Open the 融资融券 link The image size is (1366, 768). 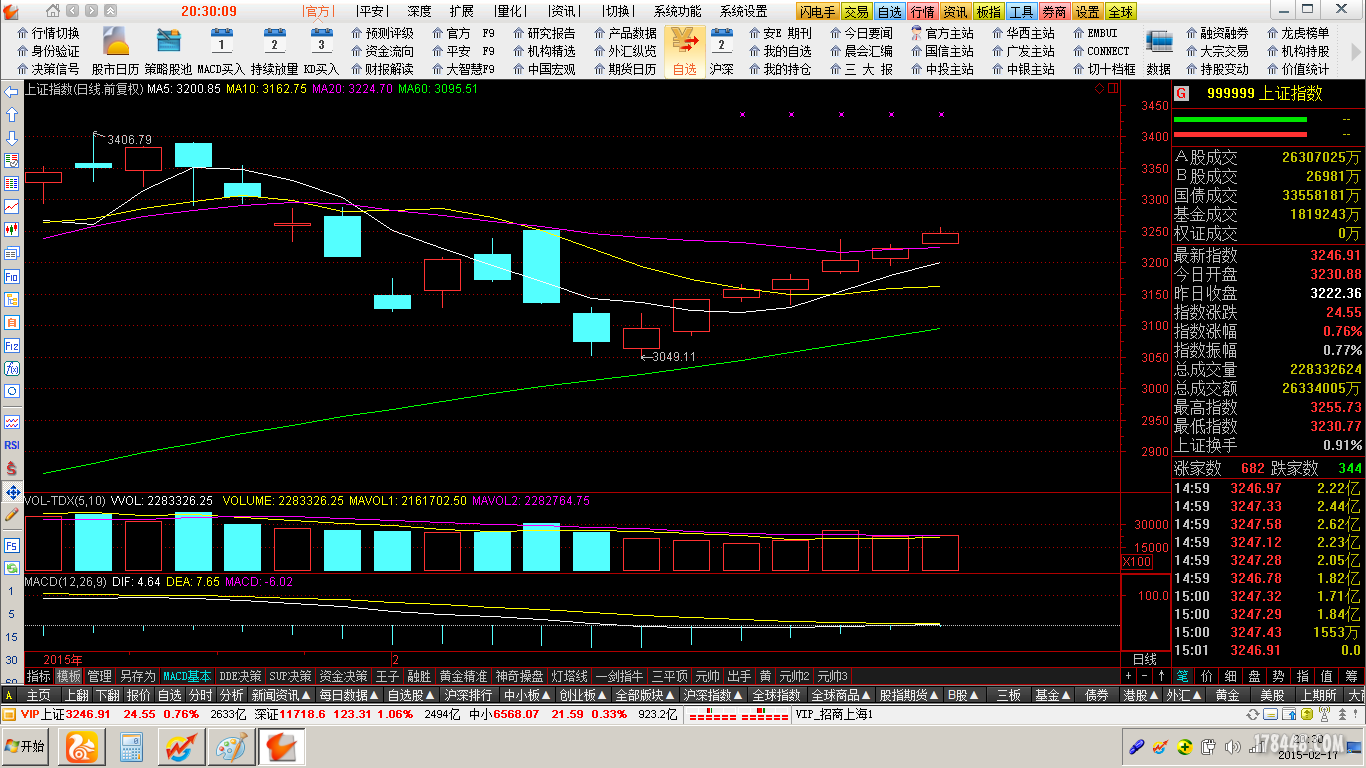click(1216, 33)
